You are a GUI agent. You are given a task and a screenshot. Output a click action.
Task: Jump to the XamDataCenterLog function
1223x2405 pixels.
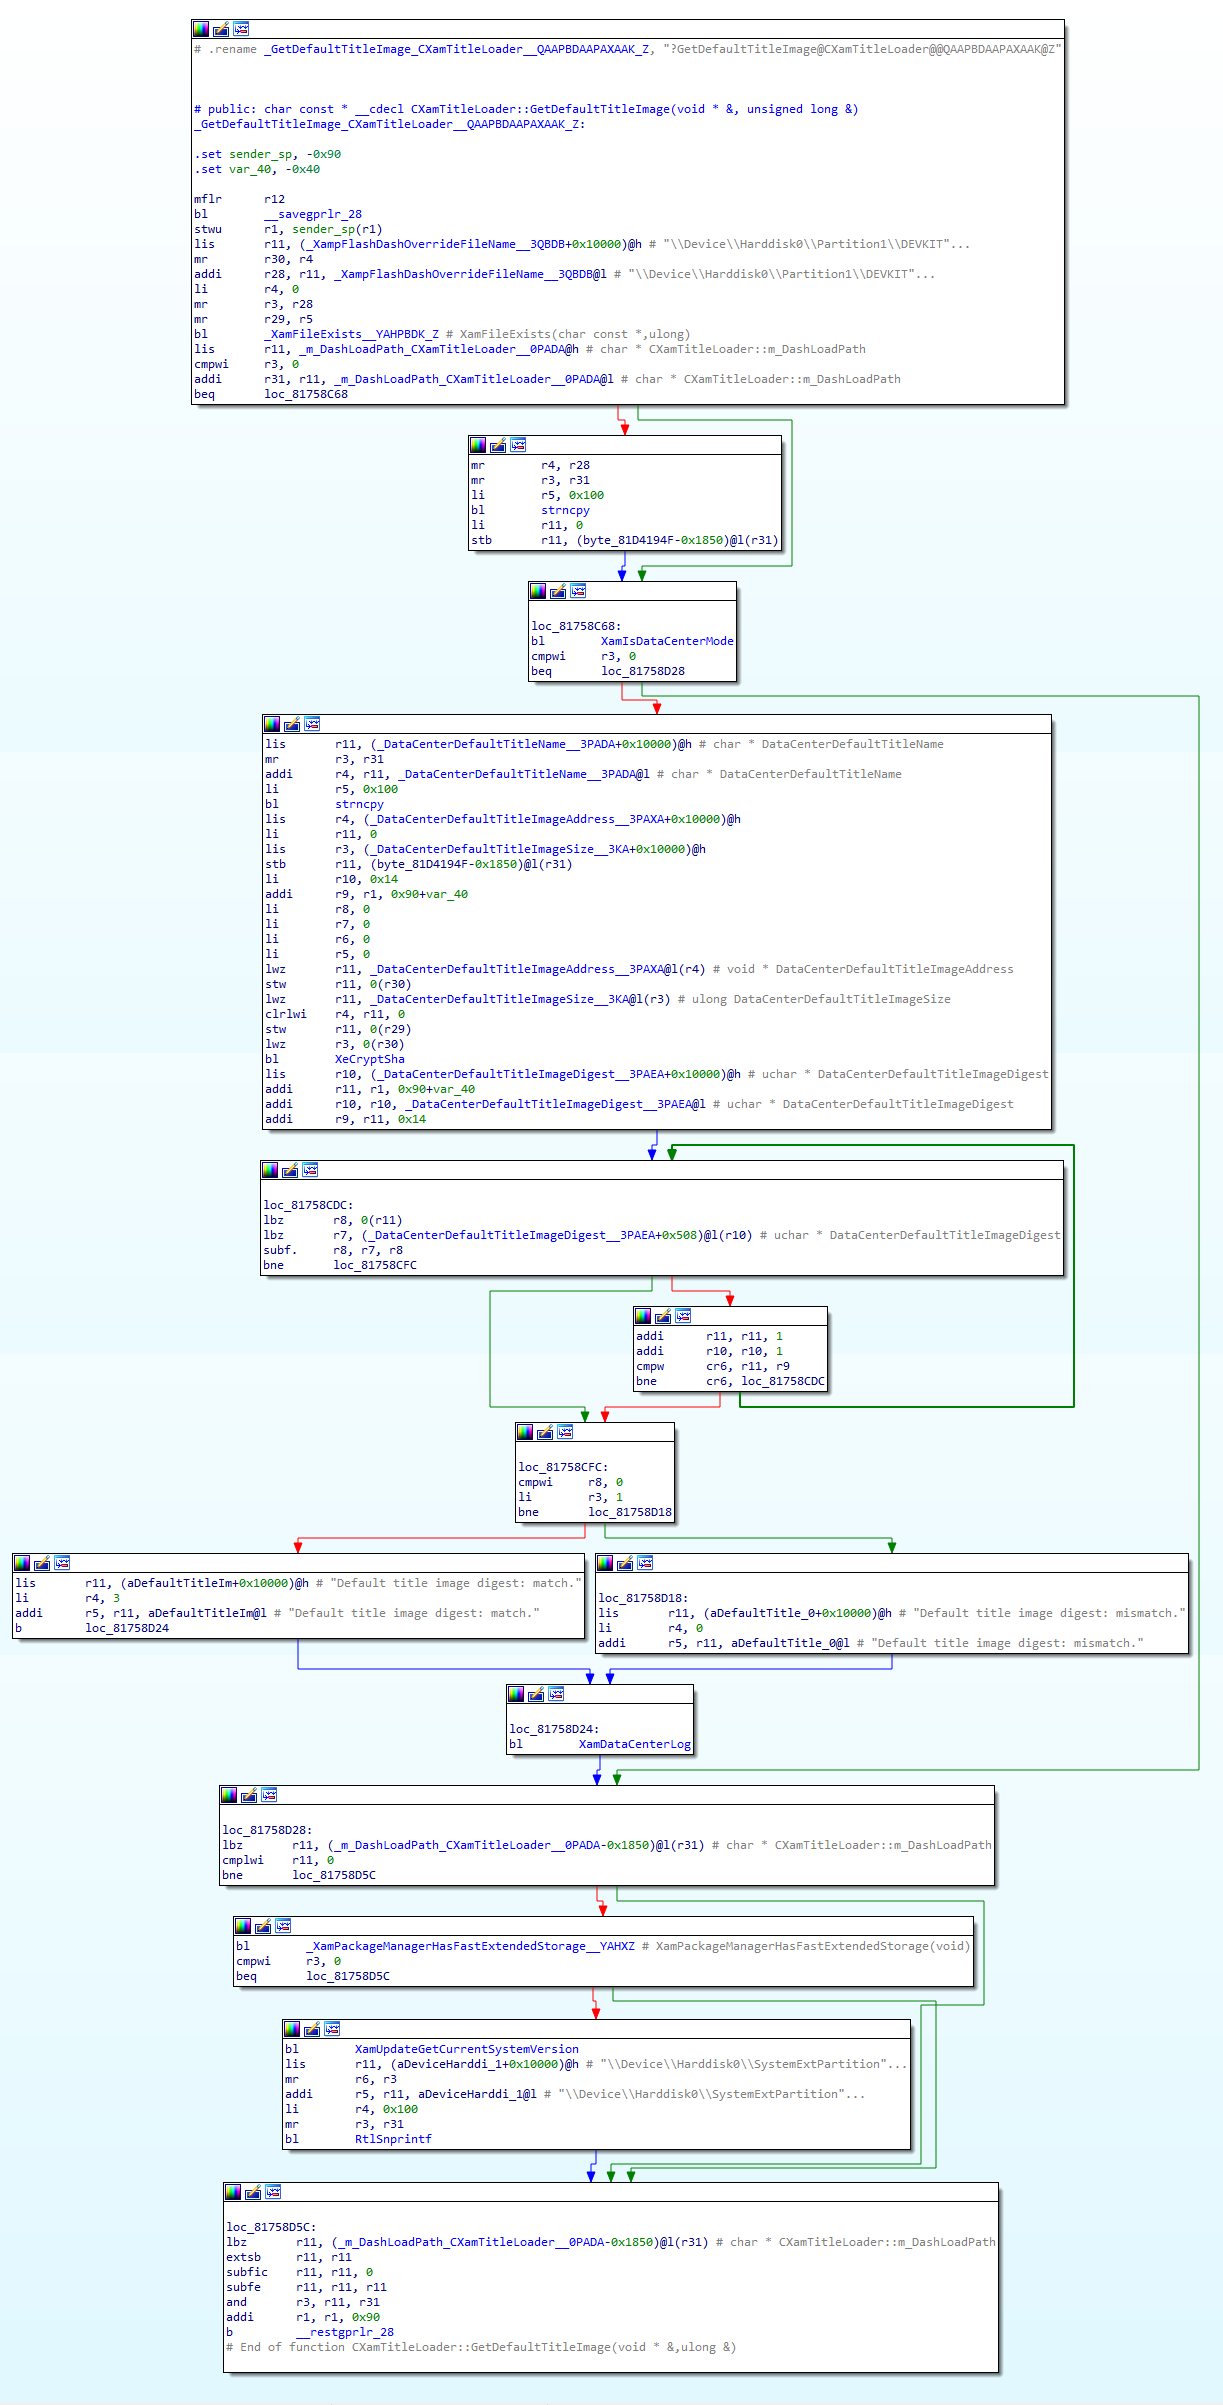tap(634, 1744)
